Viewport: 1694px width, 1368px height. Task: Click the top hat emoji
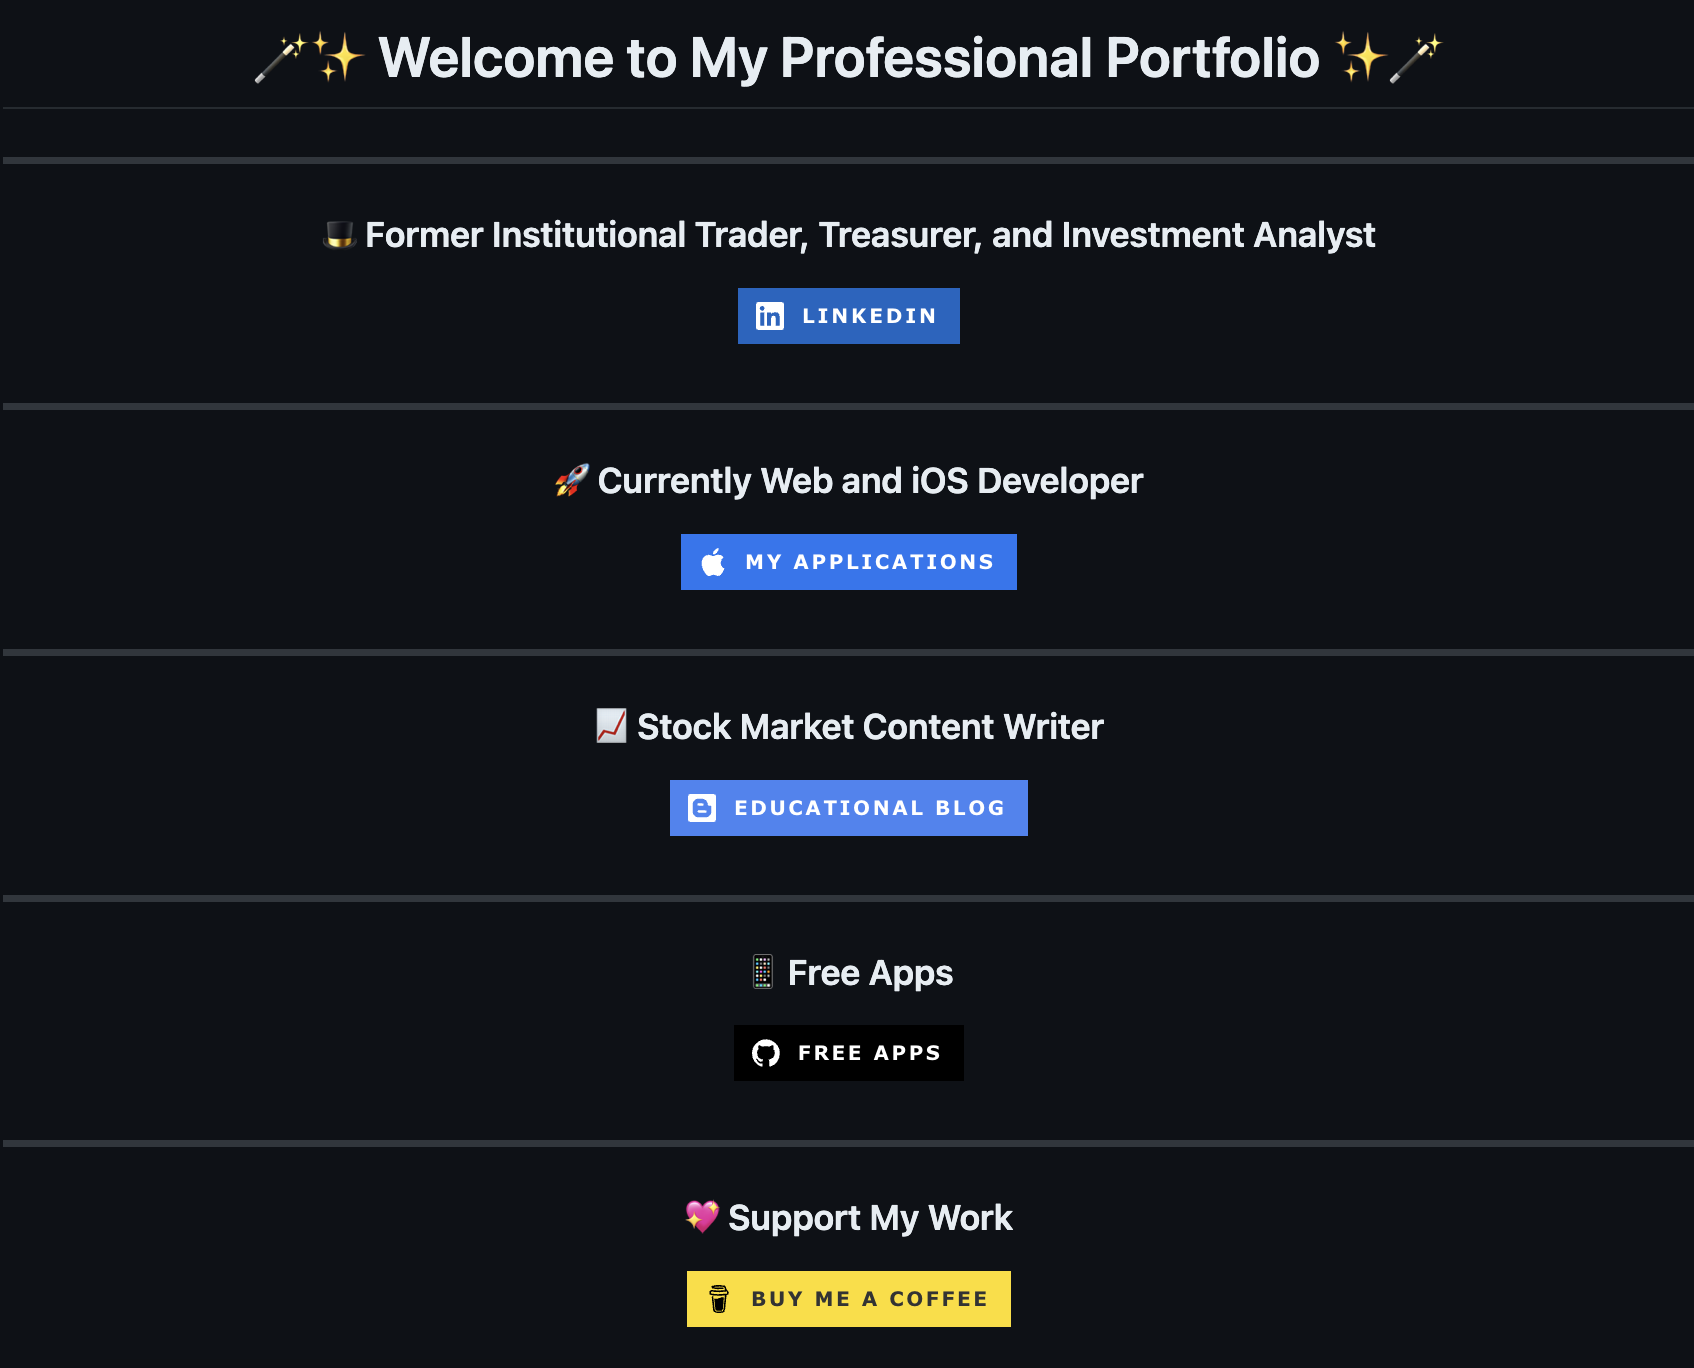pyautogui.click(x=340, y=235)
